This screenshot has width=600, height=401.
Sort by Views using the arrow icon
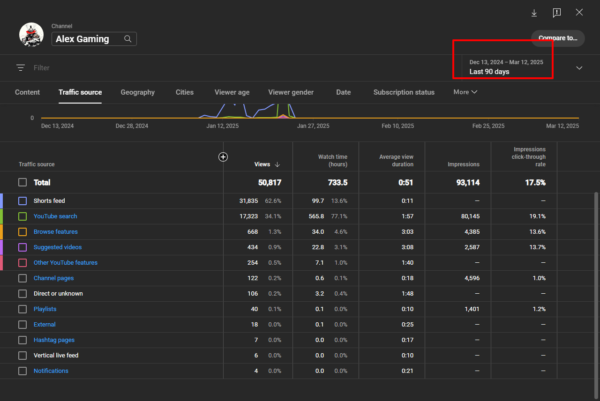[277, 164]
